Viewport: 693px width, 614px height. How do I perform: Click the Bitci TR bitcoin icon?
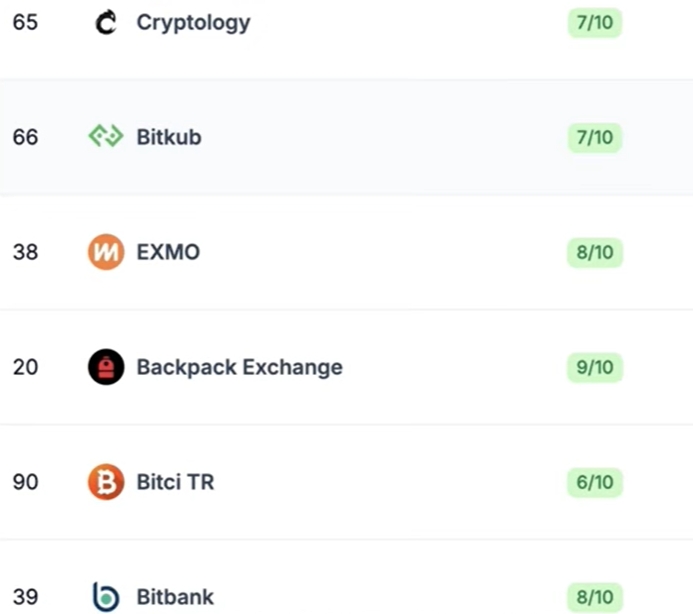click(106, 482)
